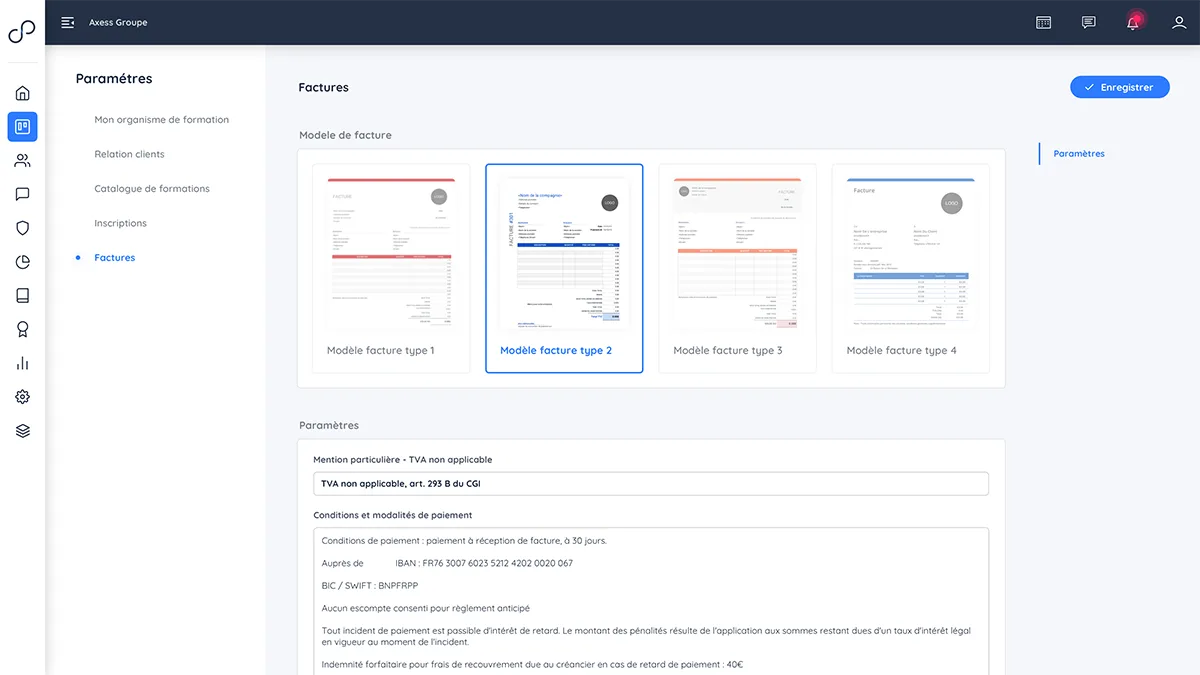Open the calendar icon in top bar
Image resolution: width=1200 pixels, height=675 pixels.
1044,22
